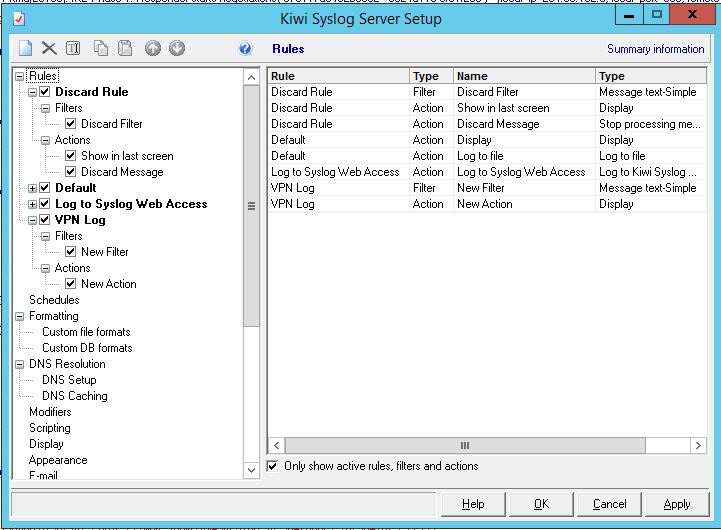Click the table scroll right arrow

point(698,445)
